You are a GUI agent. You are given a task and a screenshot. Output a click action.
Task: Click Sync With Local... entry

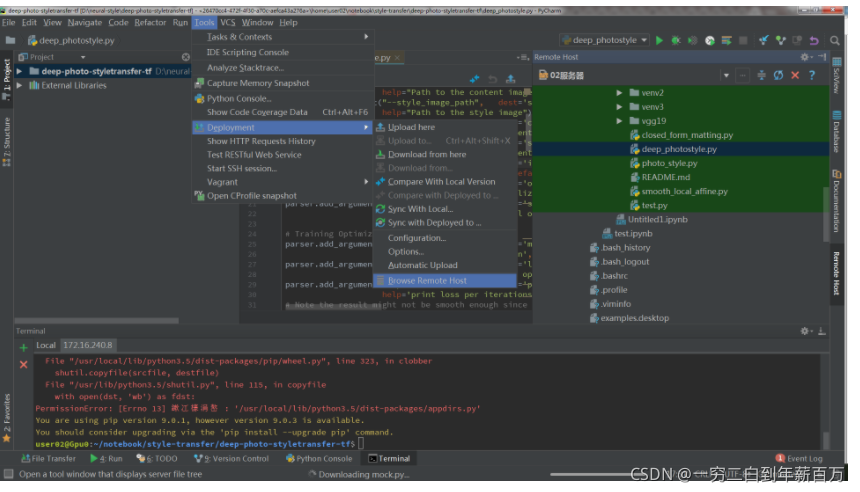click(445, 209)
